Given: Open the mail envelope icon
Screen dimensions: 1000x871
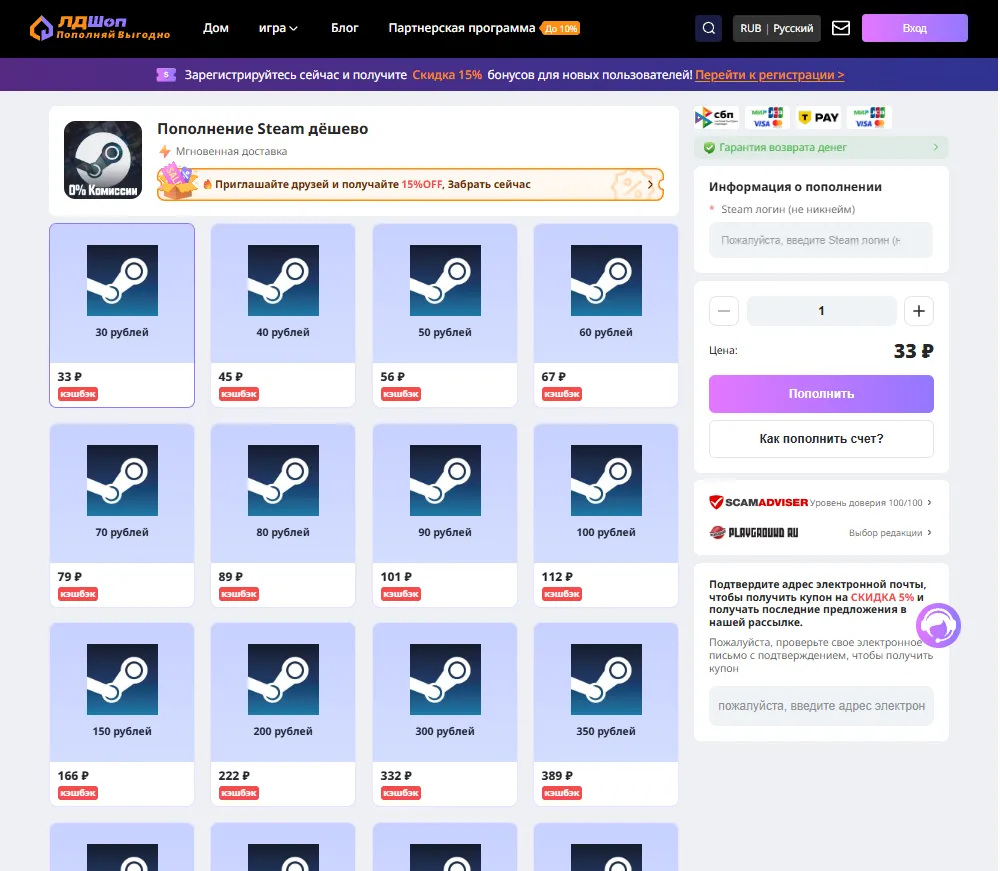Looking at the screenshot, I should (x=841, y=28).
